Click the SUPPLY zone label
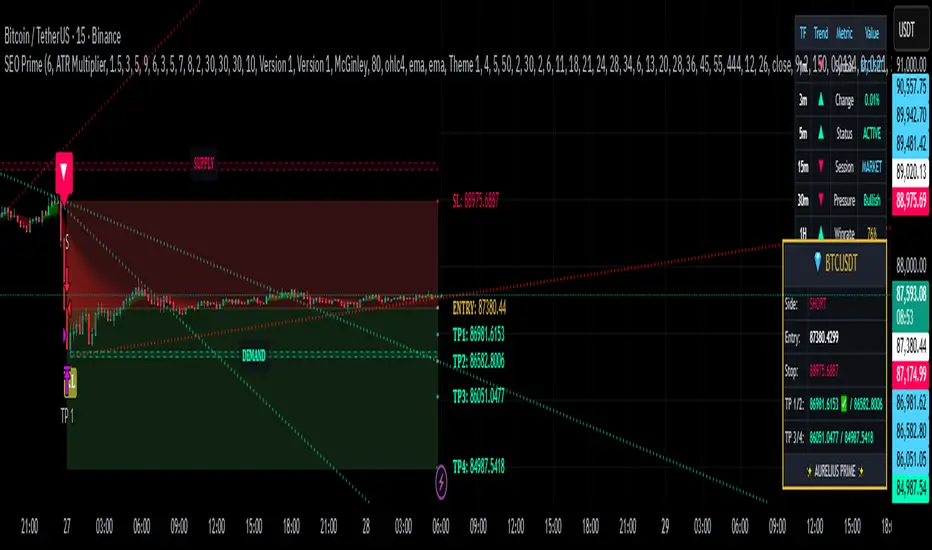932x550 pixels. [x=204, y=164]
